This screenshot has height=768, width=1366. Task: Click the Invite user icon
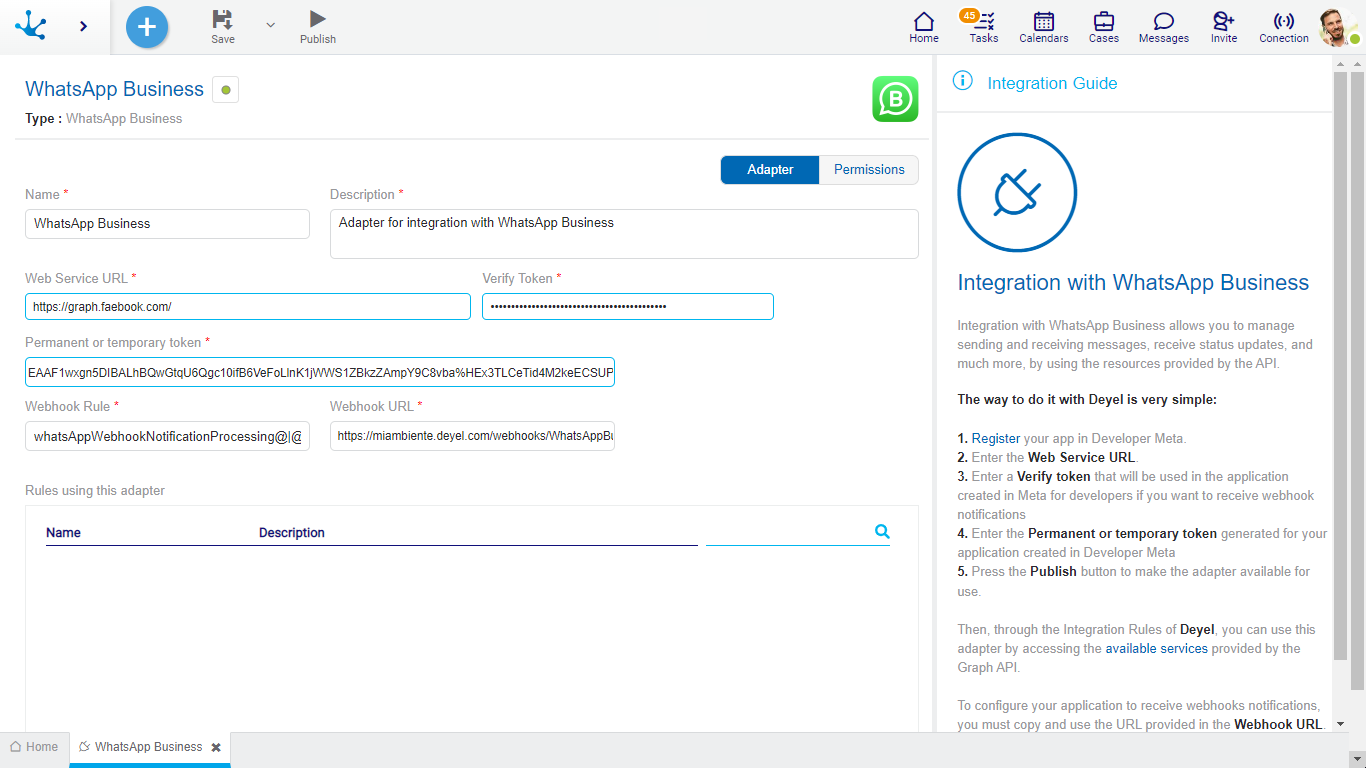pos(1223,22)
